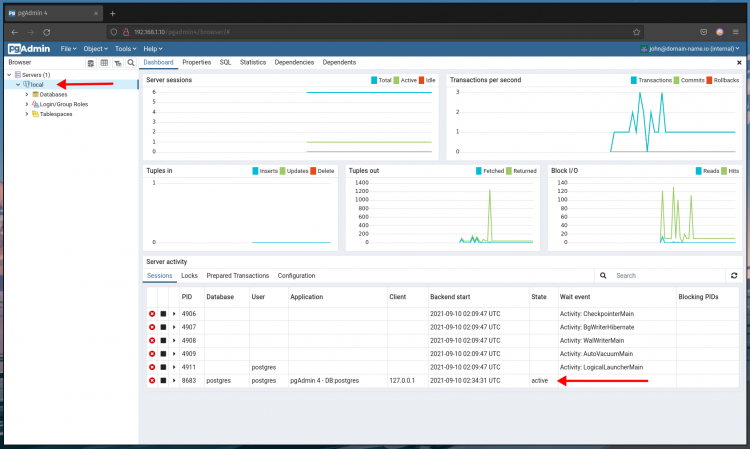Viewport: 750px width, 449px height.
Task: Click the browser address bar URL
Action: pyautogui.click(x=182, y=32)
